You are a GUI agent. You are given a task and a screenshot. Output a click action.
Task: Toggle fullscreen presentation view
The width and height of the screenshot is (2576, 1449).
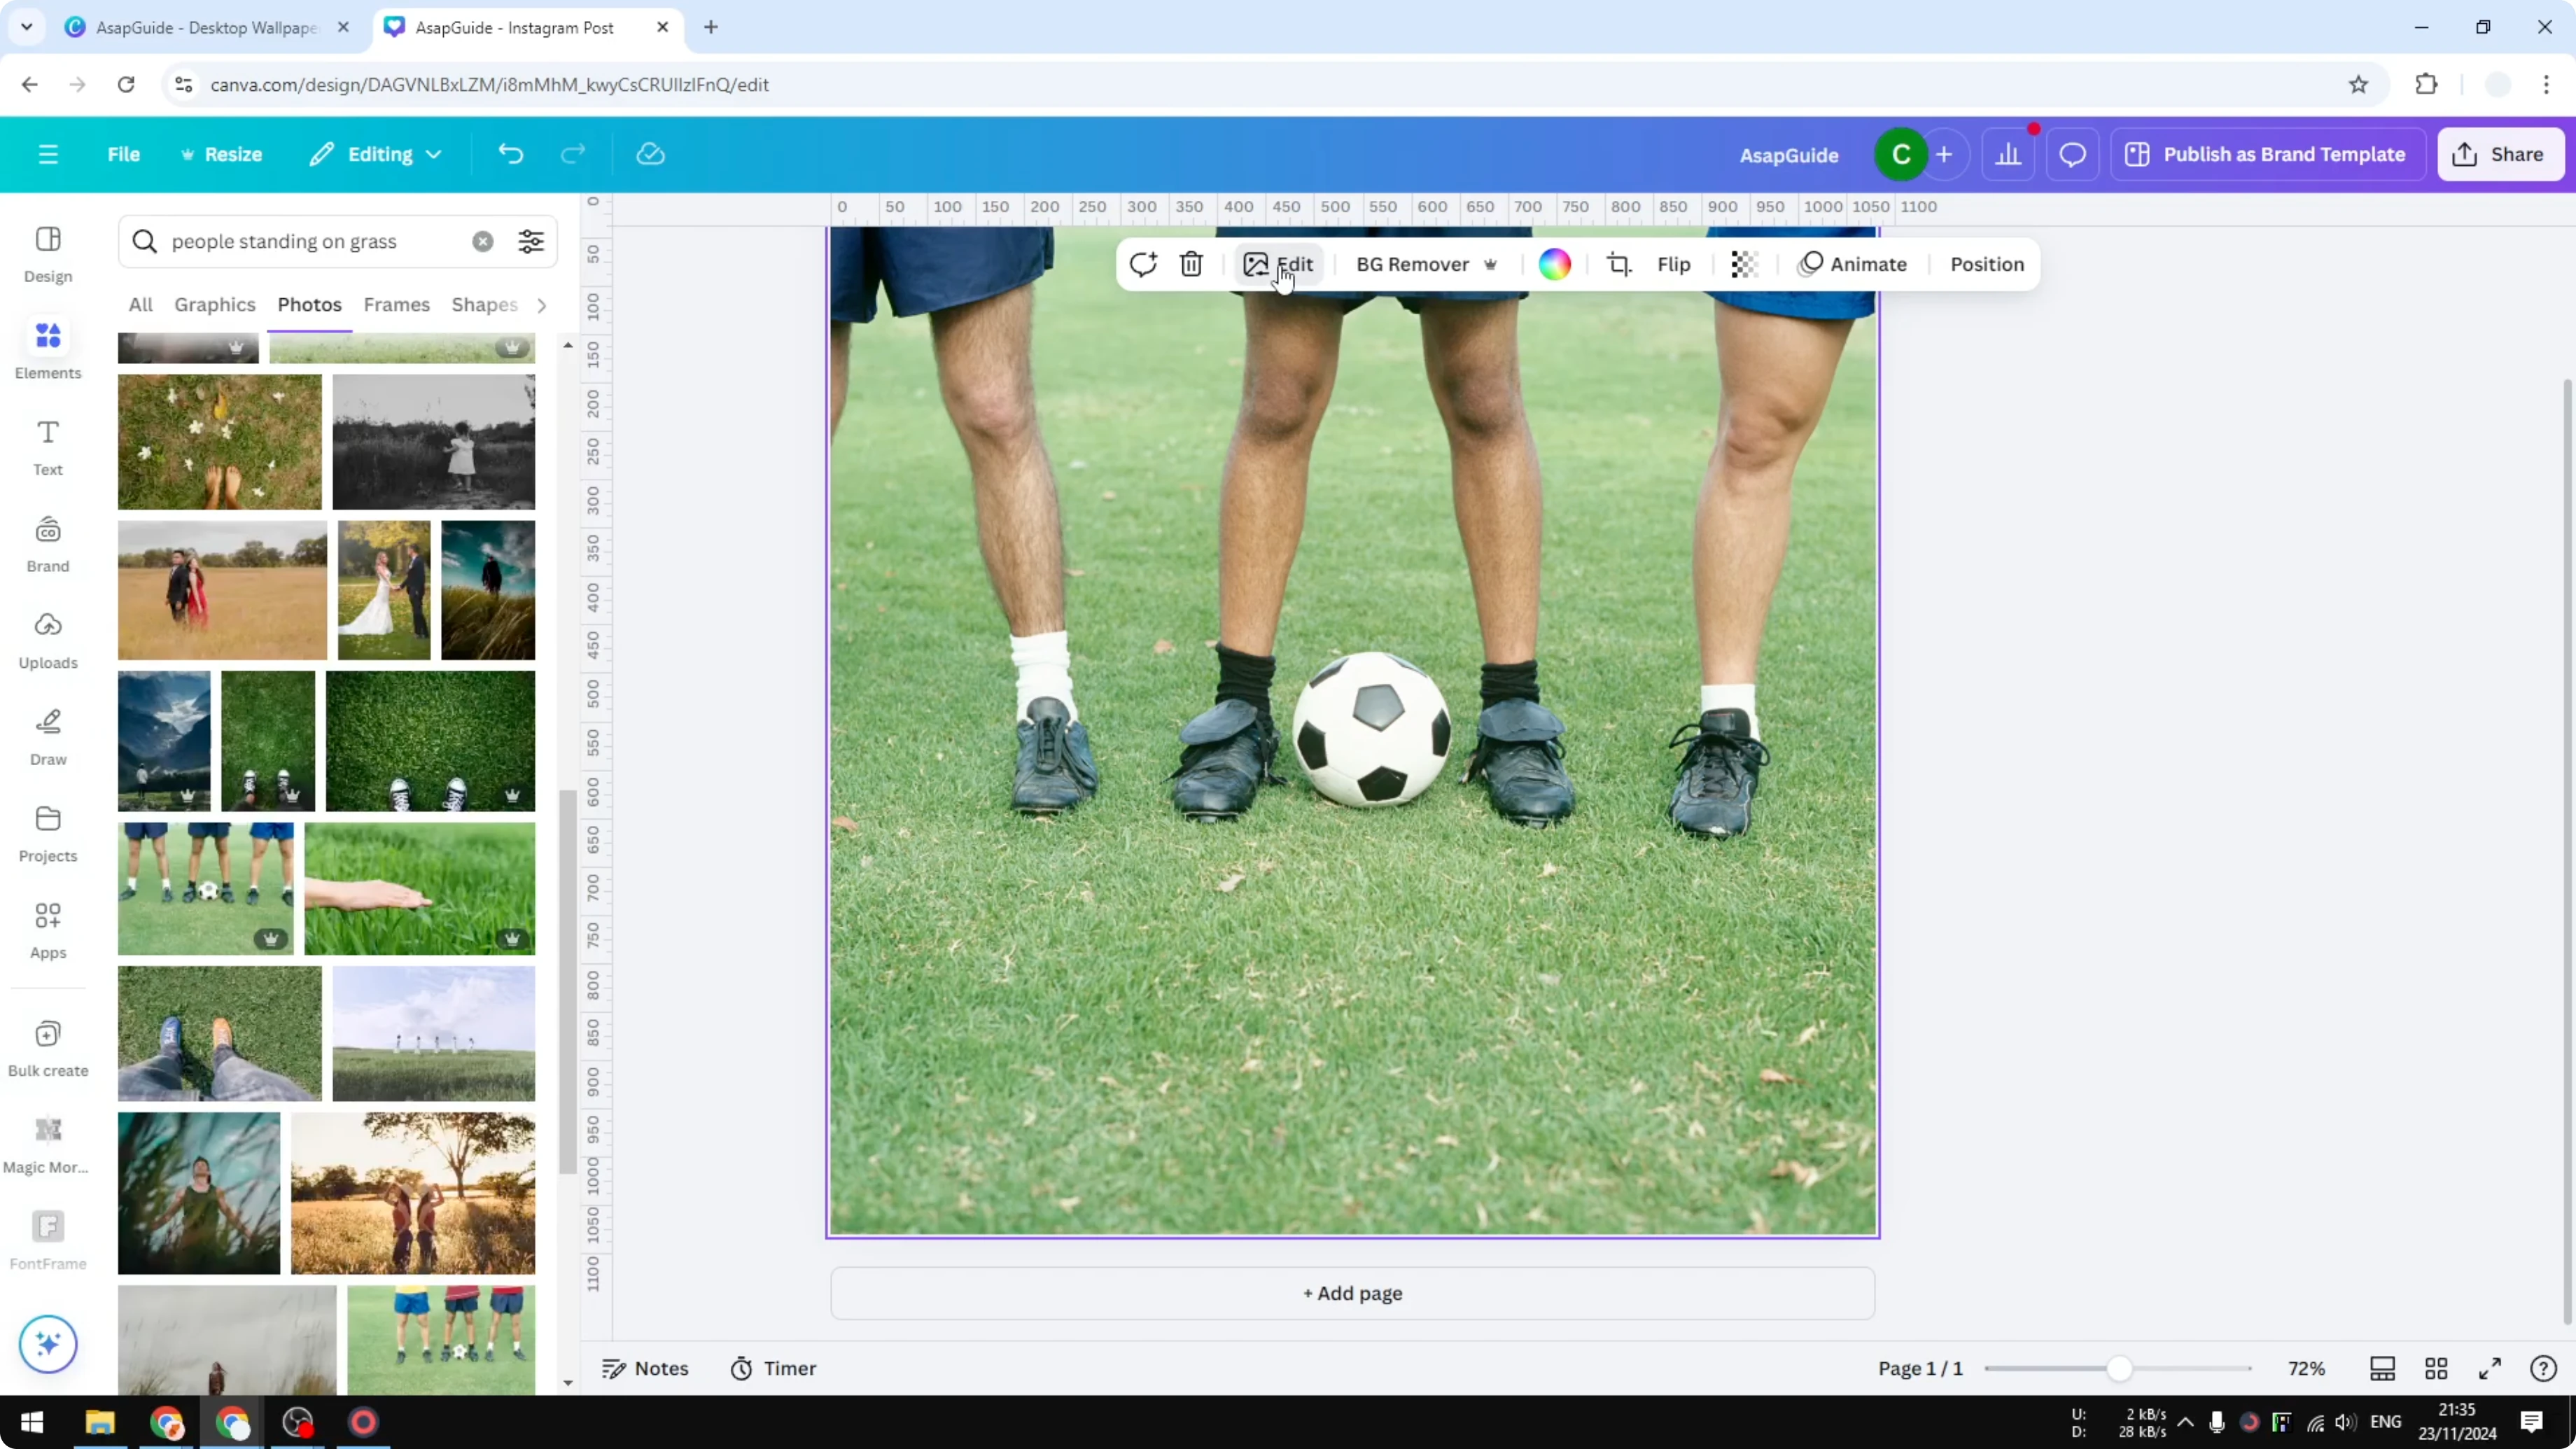coord(2490,1368)
